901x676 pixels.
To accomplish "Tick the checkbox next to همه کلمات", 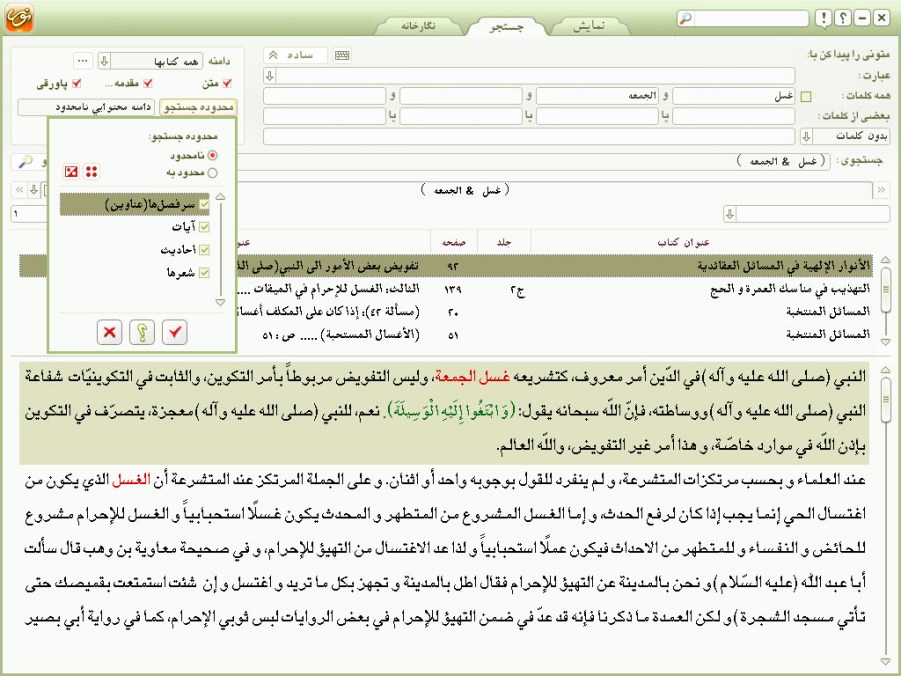I will (806, 97).
